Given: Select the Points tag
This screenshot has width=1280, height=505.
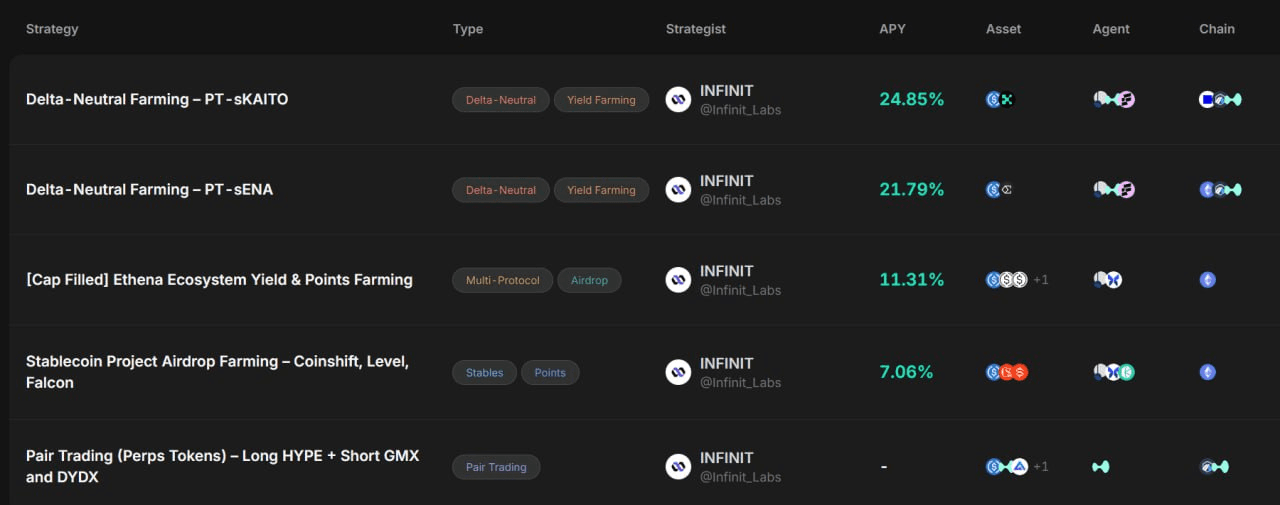Looking at the screenshot, I should pyautogui.click(x=550, y=373).
